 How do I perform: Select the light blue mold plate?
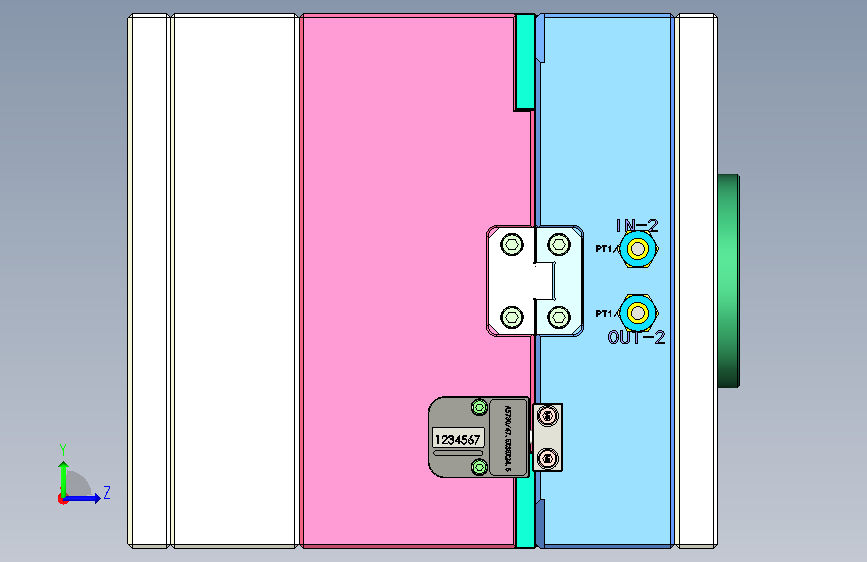605,138
